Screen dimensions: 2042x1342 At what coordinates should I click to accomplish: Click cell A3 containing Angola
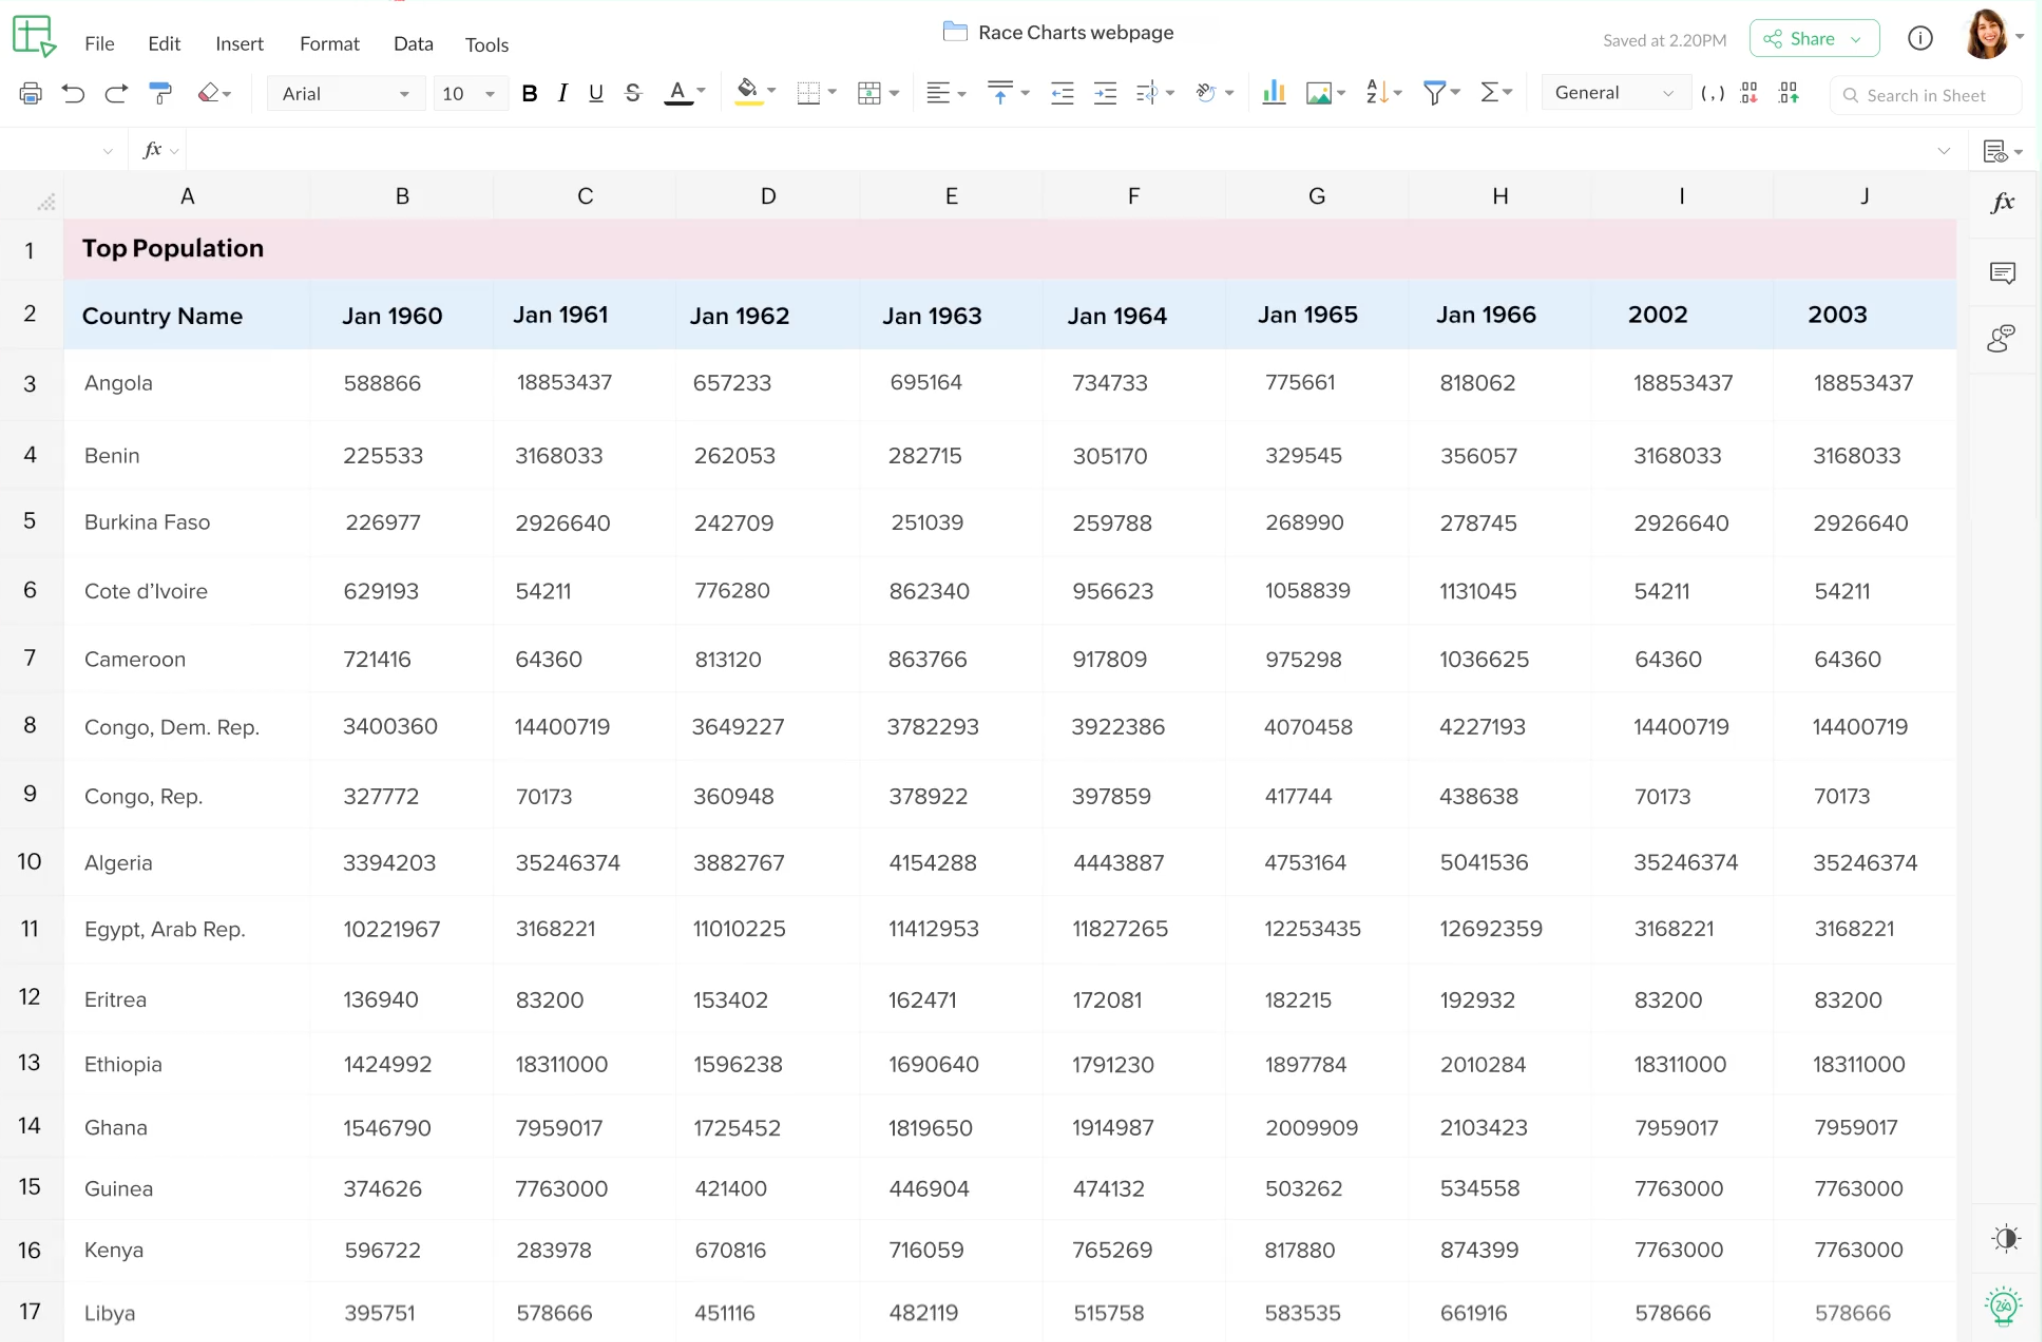[187, 382]
